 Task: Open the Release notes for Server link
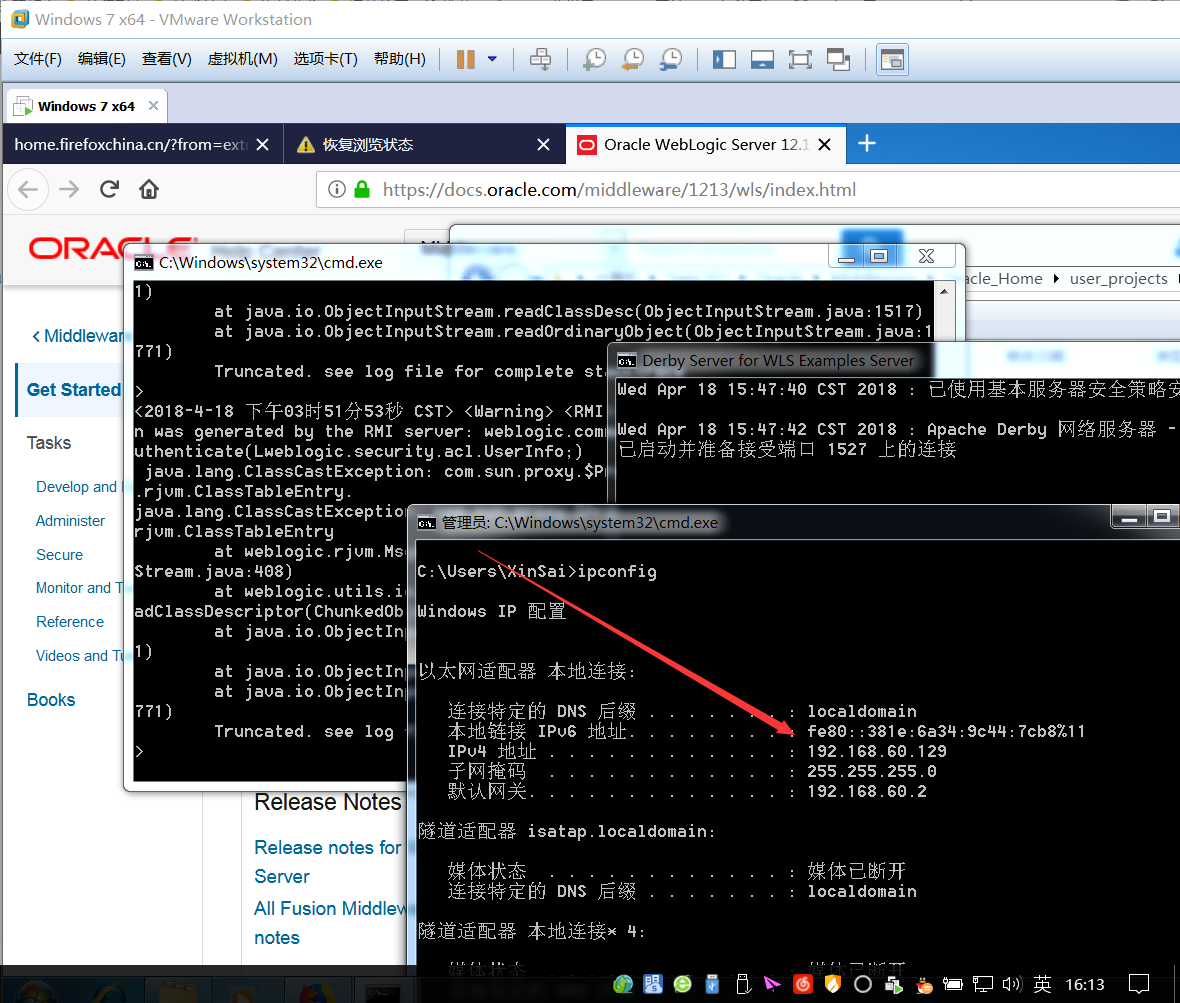(x=328, y=862)
